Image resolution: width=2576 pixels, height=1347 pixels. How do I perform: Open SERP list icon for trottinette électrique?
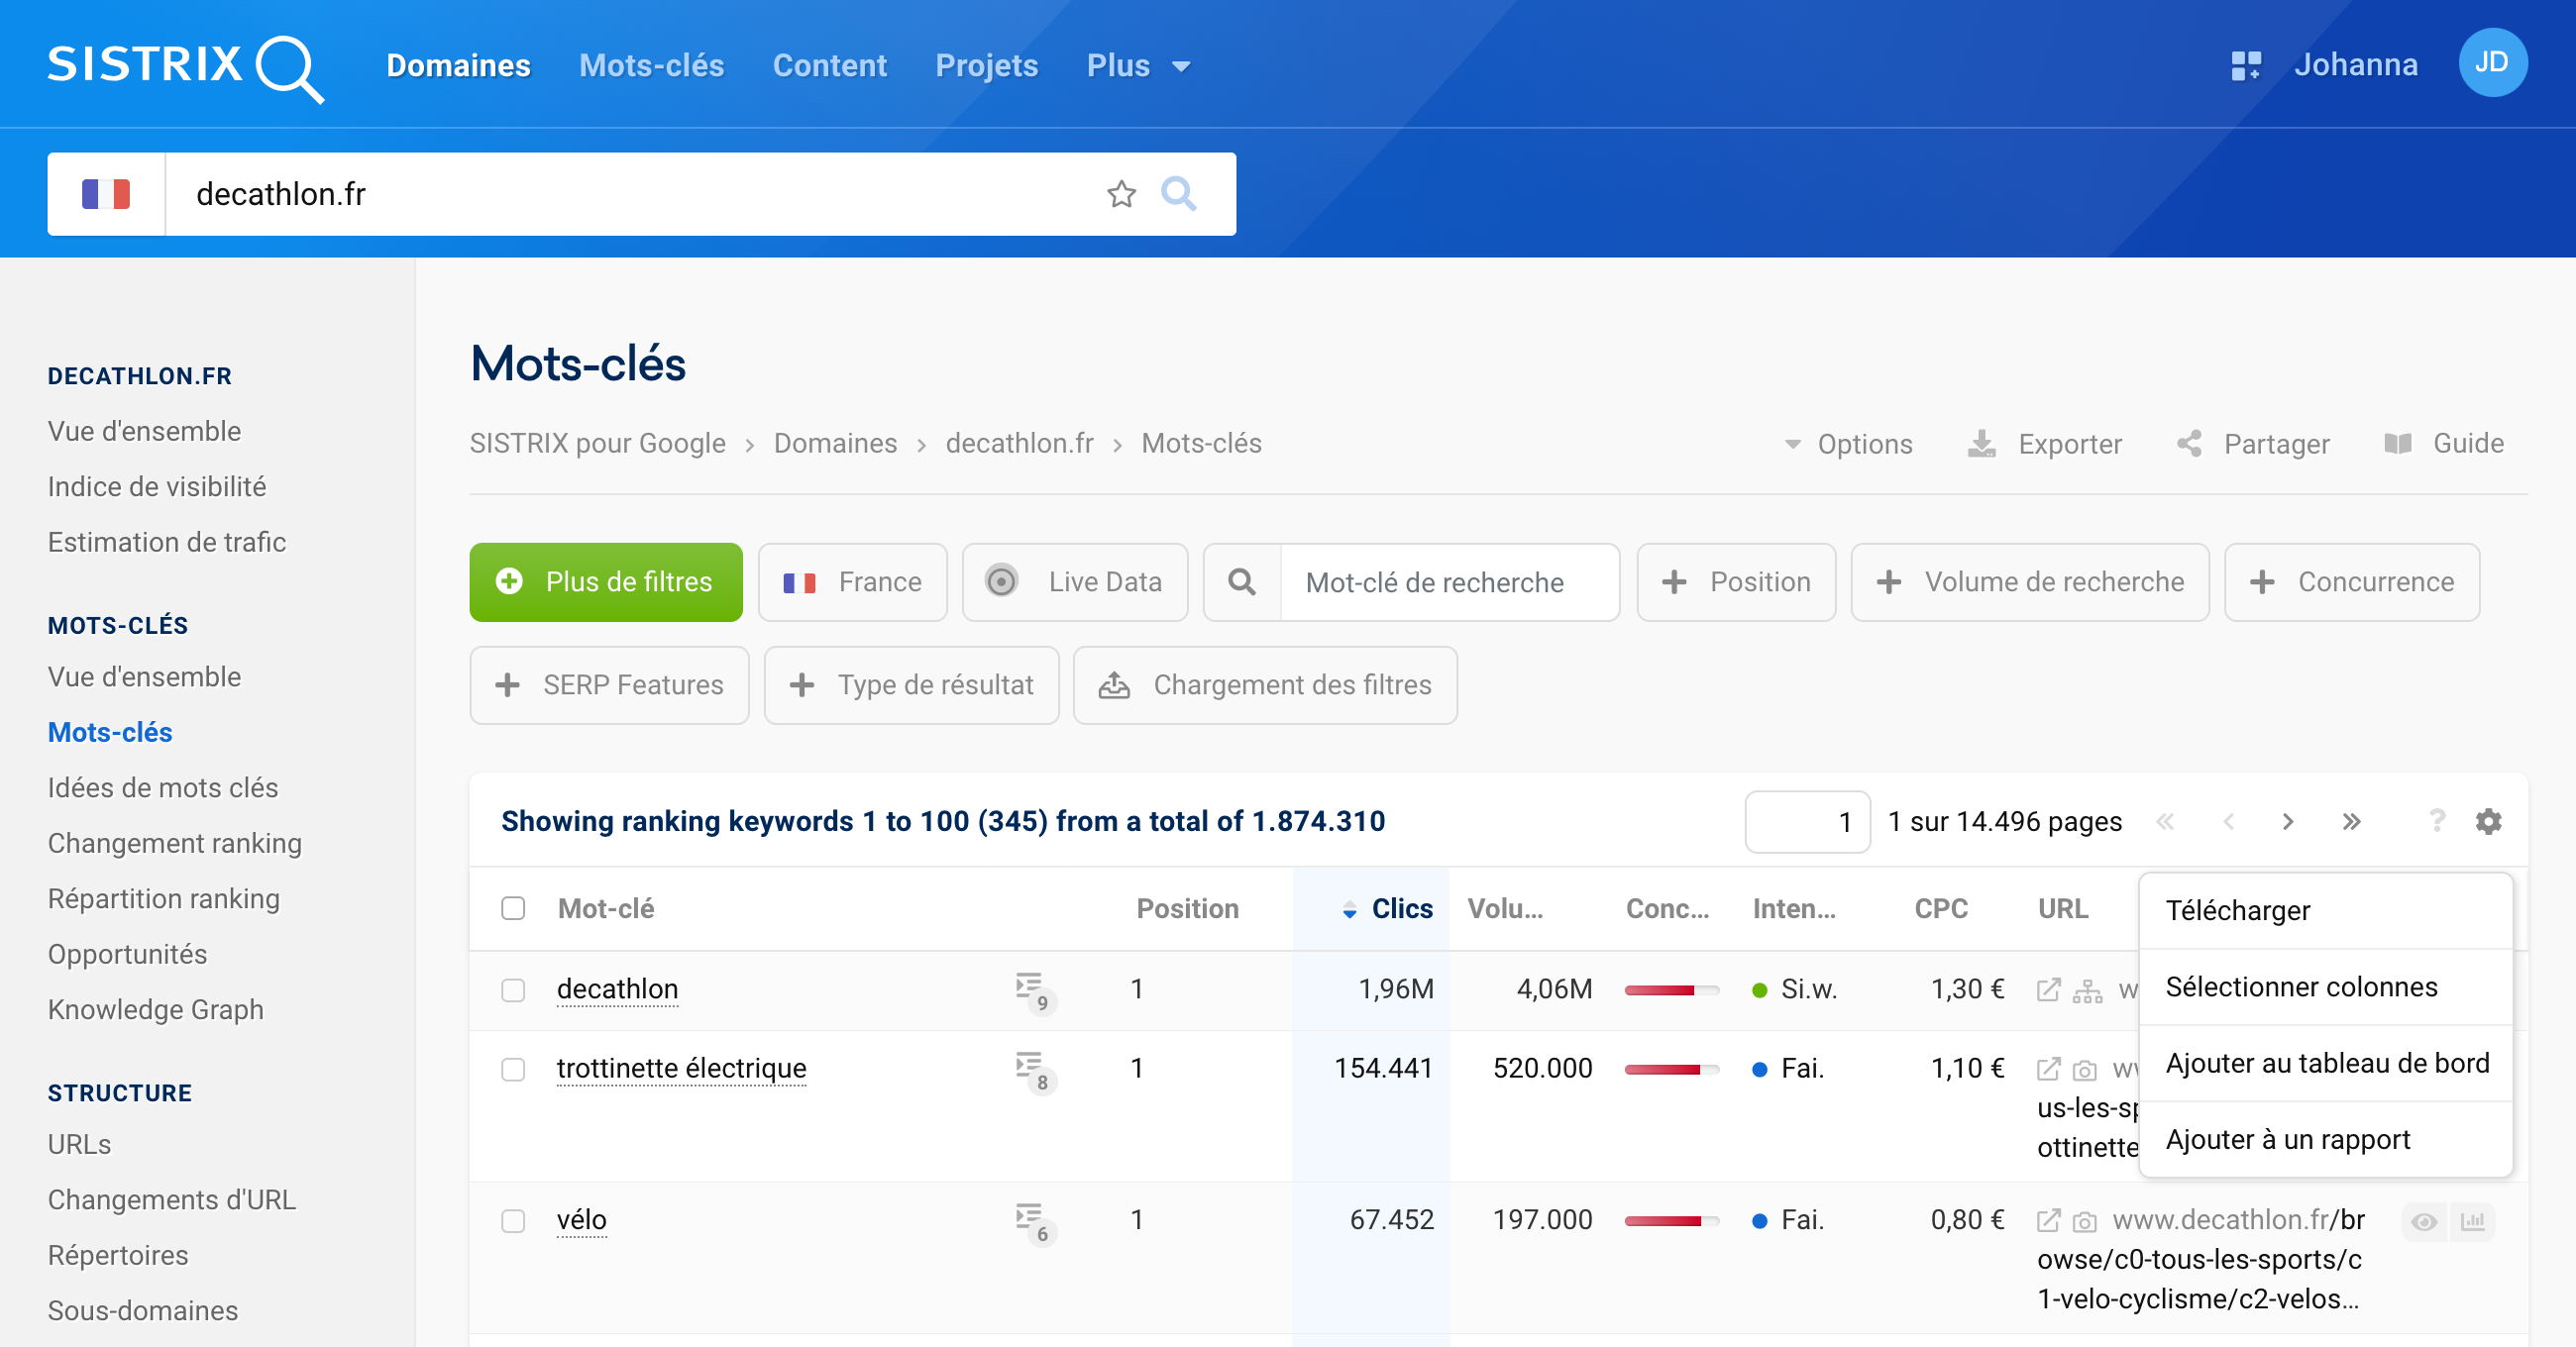(1035, 1071)
